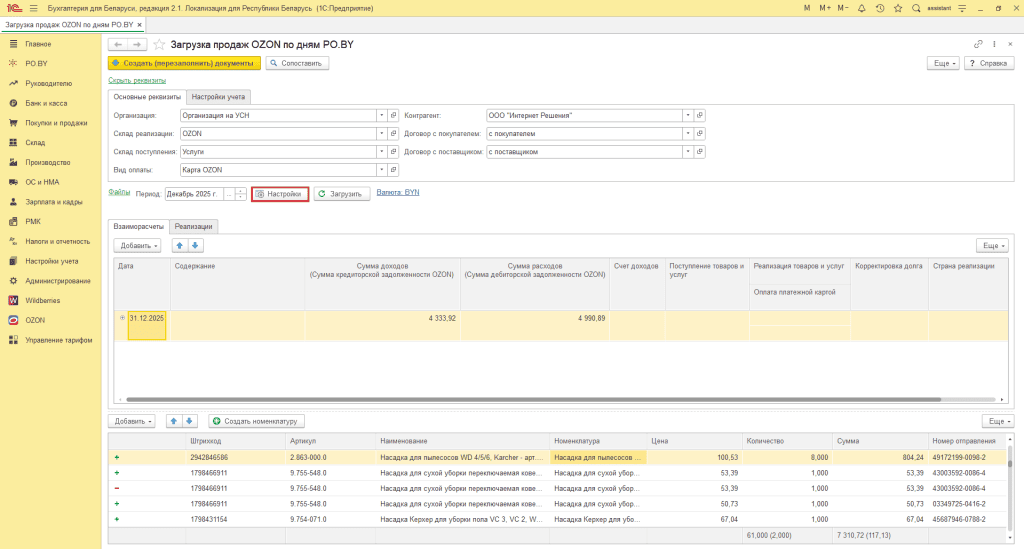Screen dimensions: 1024x549
Task: Open the Производство sidebar section
Action: pyautogui.click(x=47, y=162)
